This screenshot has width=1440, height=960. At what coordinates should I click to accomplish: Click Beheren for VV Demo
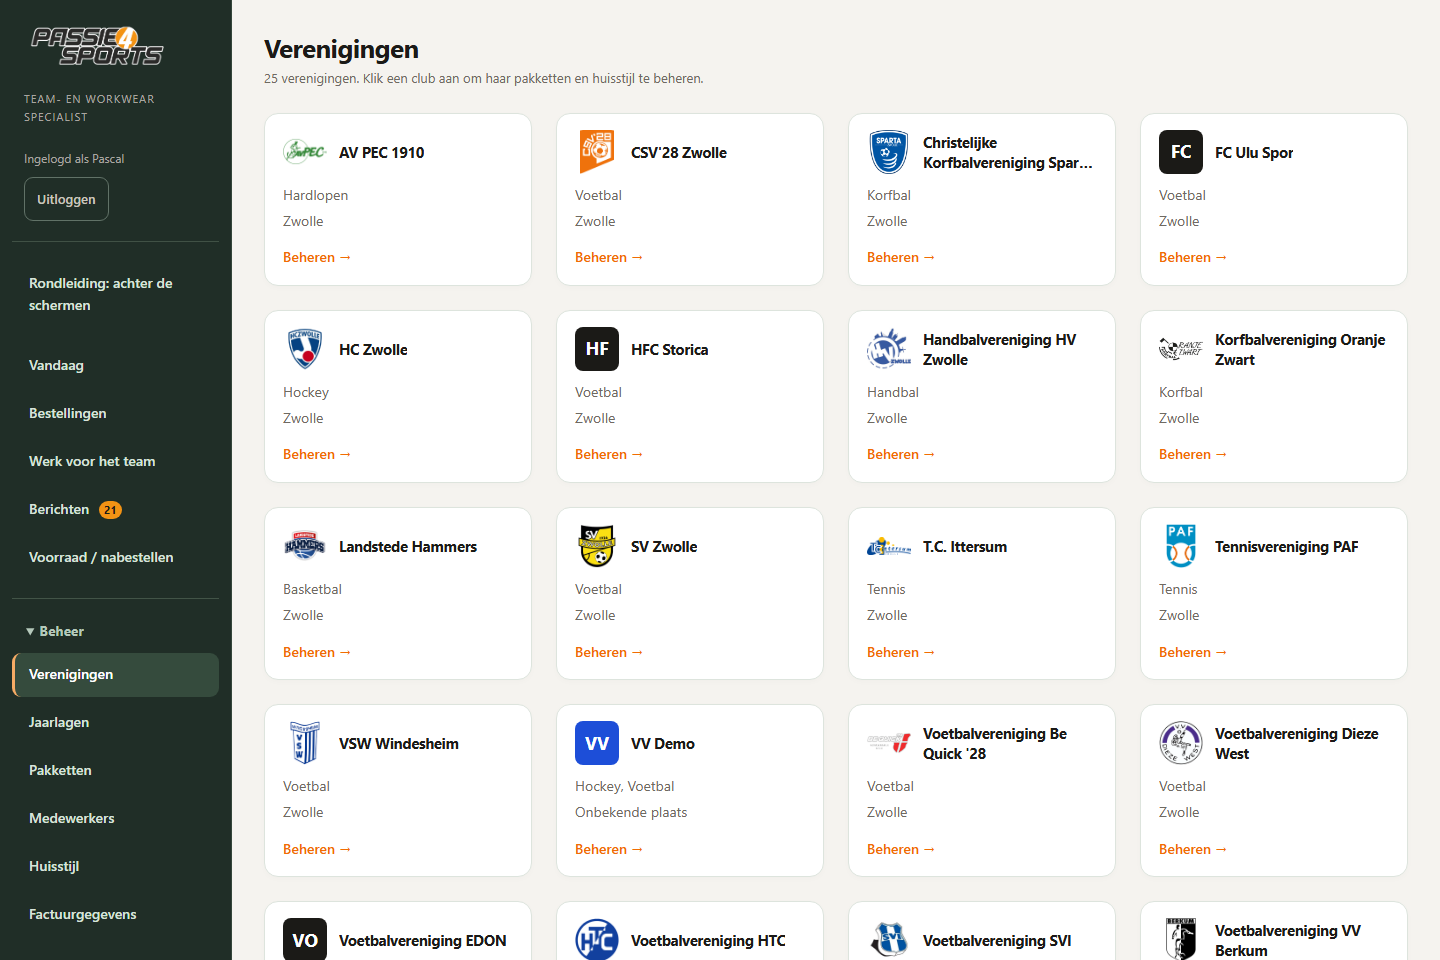[609, 849]
